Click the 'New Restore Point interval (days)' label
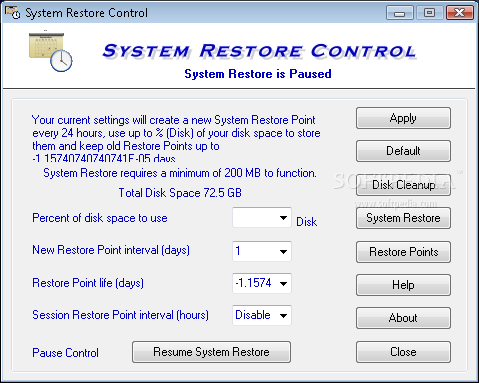Viewport: 479px width, 383px height. point(111,250)
